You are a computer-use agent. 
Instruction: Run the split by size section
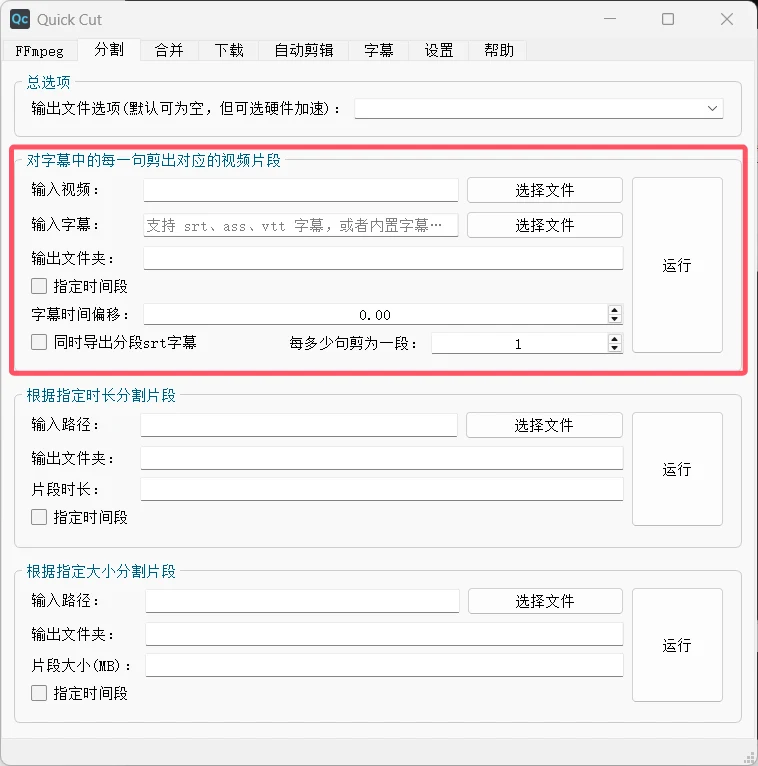click(x=677, y=645)
